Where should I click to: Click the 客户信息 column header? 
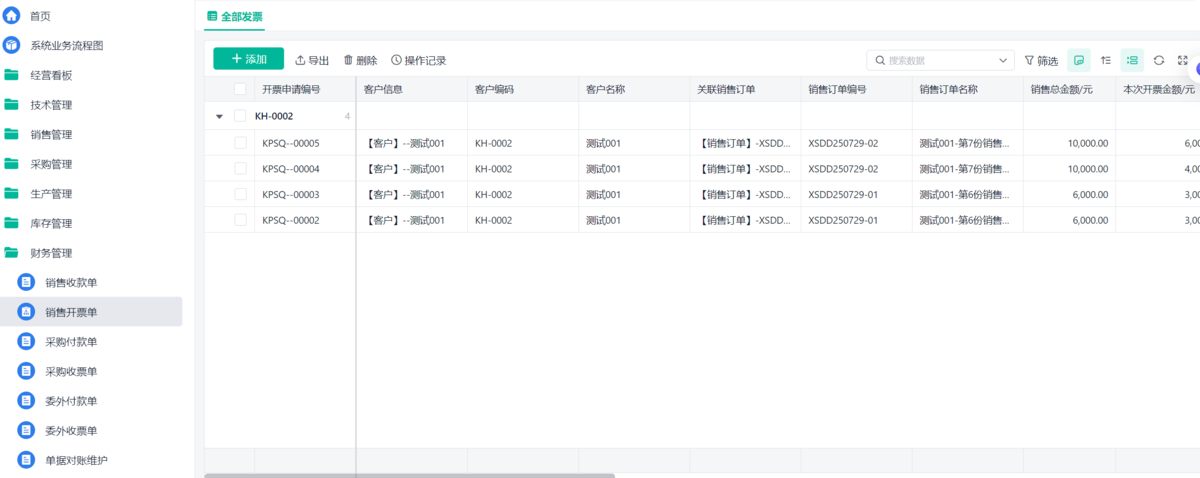click(x=383, y=89)
